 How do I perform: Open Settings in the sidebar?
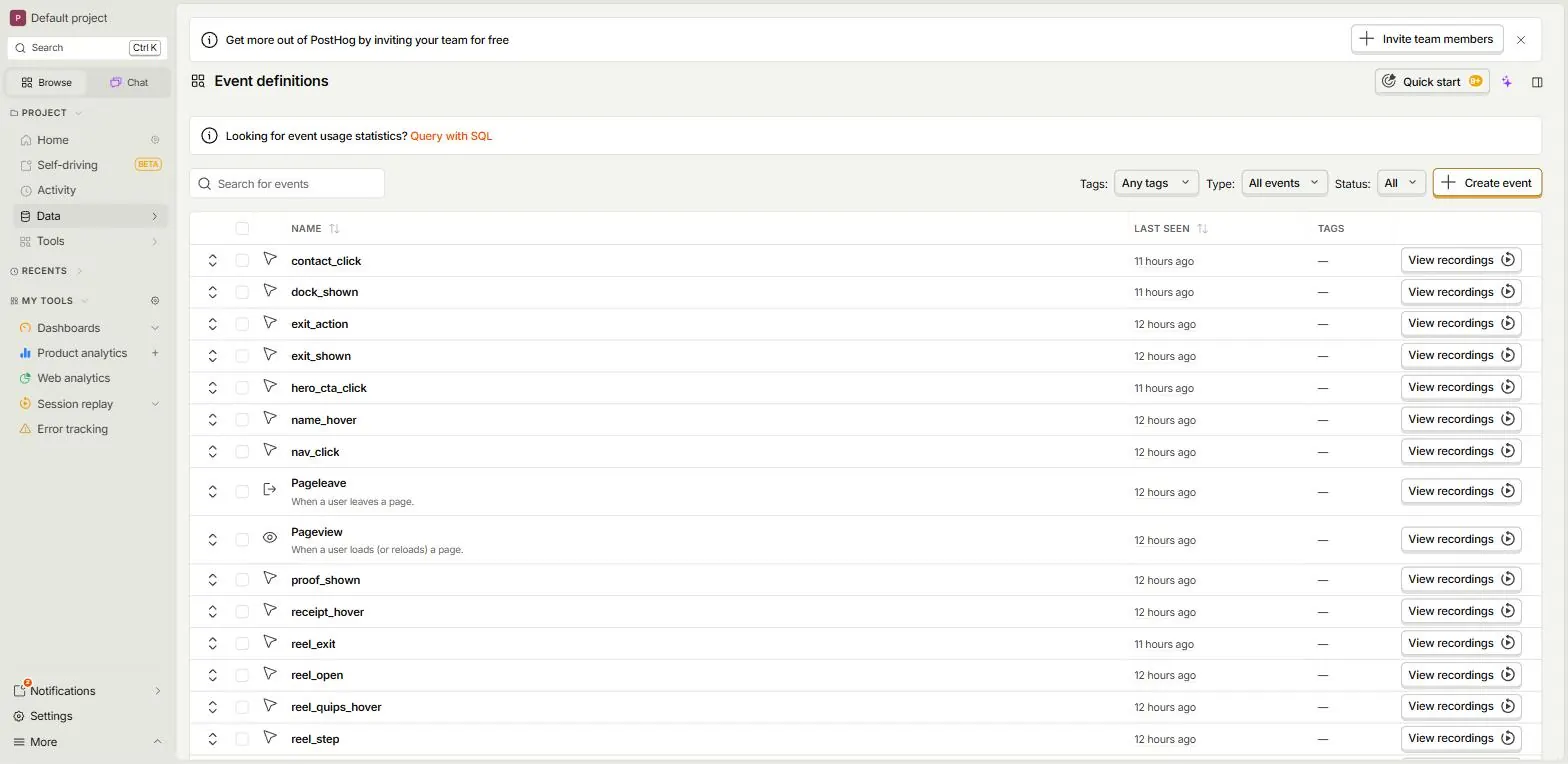point(51,716)
